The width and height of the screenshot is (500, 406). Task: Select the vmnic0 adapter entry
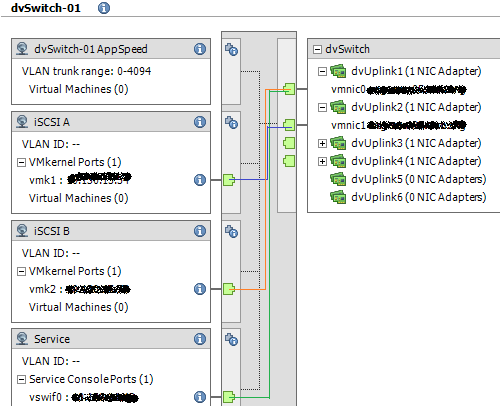coord(398,89)
